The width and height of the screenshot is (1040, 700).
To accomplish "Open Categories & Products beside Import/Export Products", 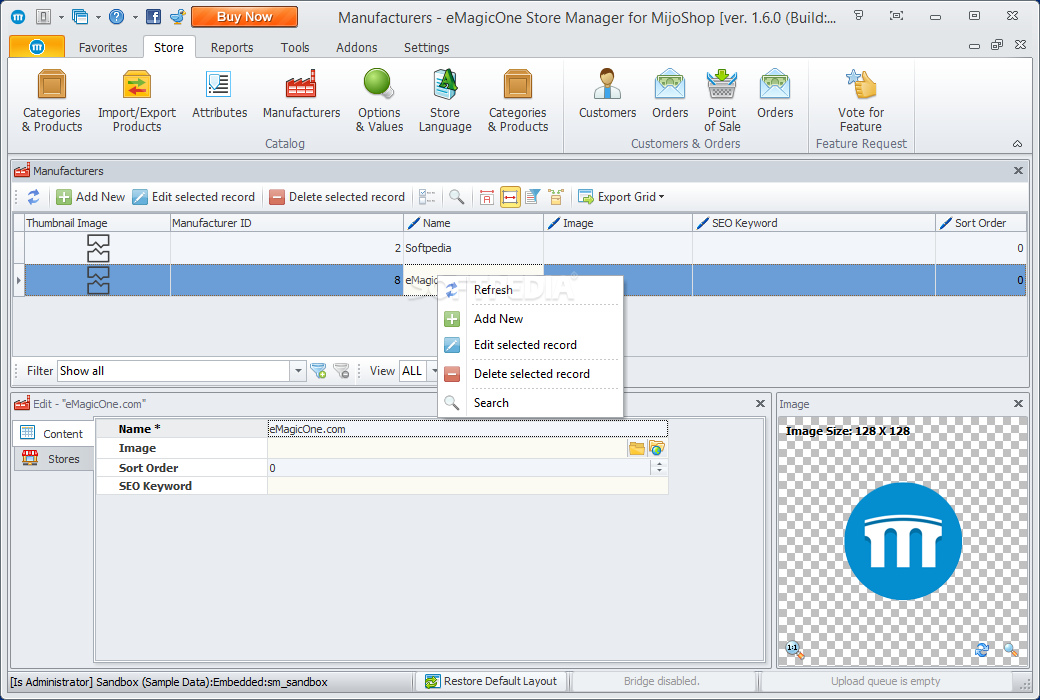I will [x=52, y=100].
